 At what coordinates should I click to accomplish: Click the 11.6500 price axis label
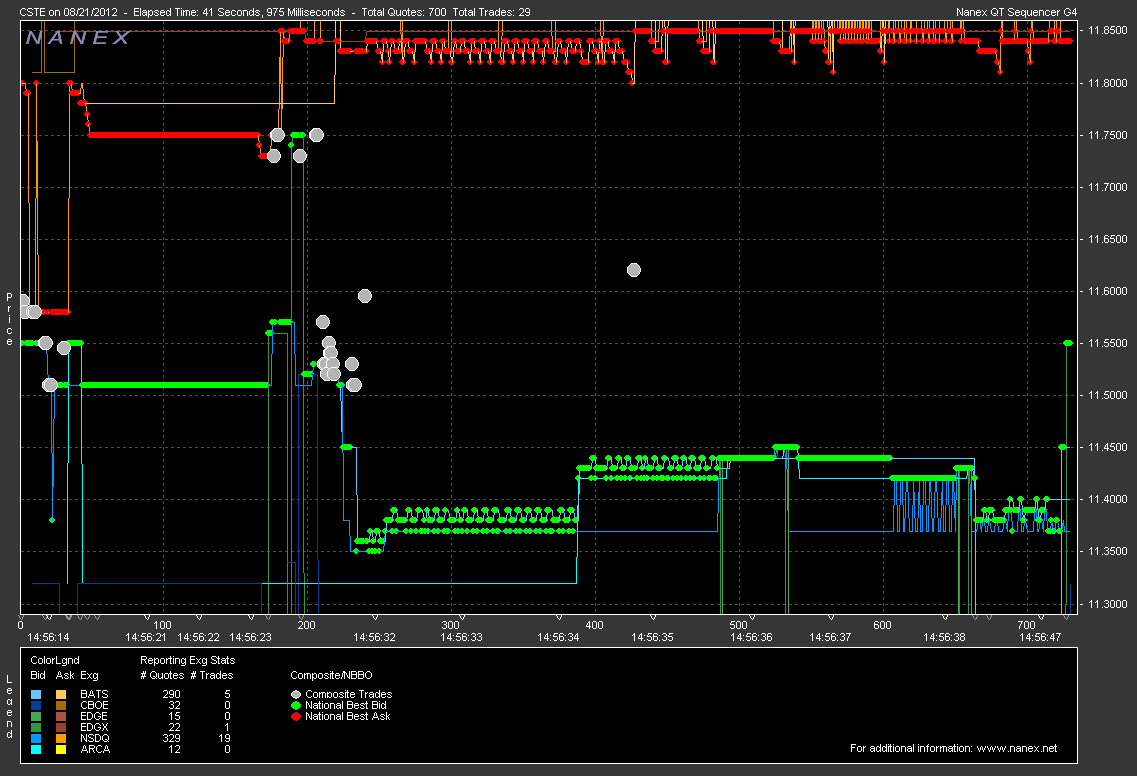tap(1108, 239)
